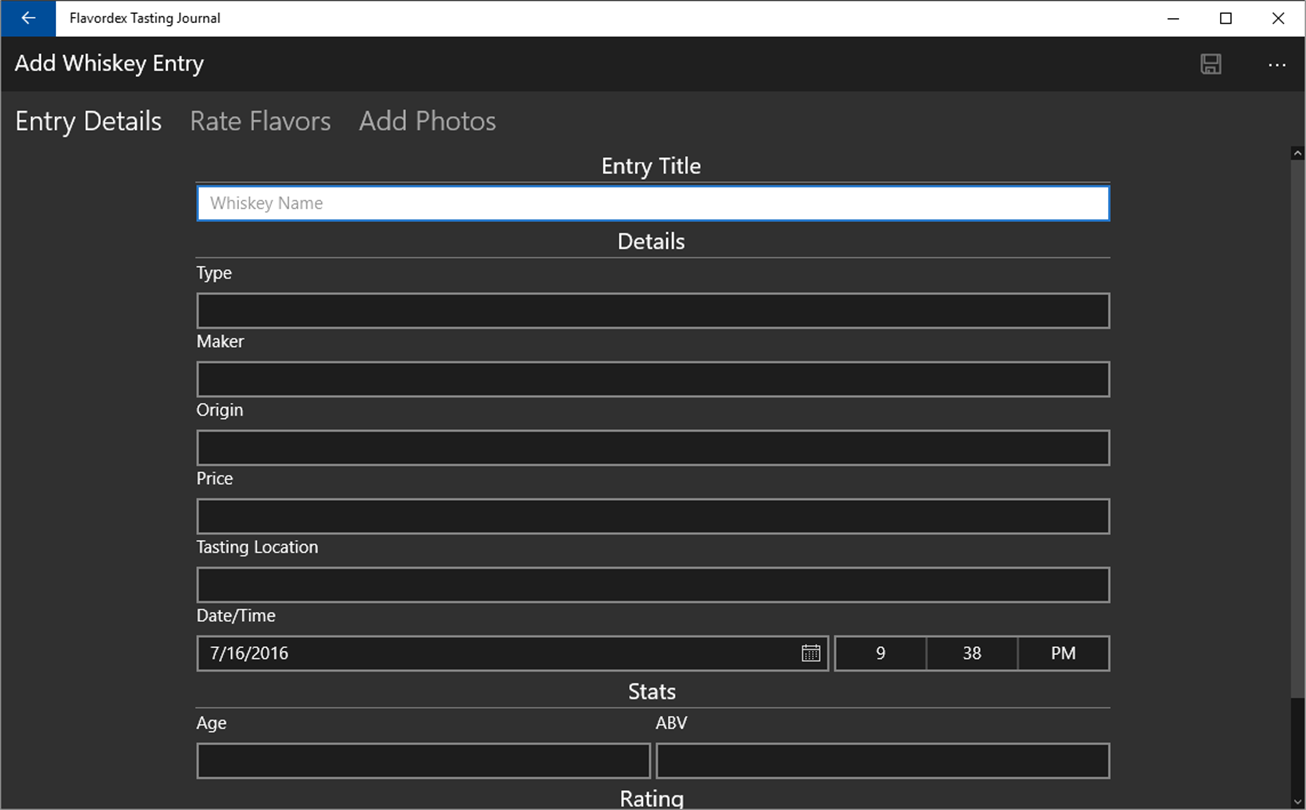Viewport: 1306px width, 810px height.
Task: Click the vertical scrollbar thumb
Action: 1298,430
